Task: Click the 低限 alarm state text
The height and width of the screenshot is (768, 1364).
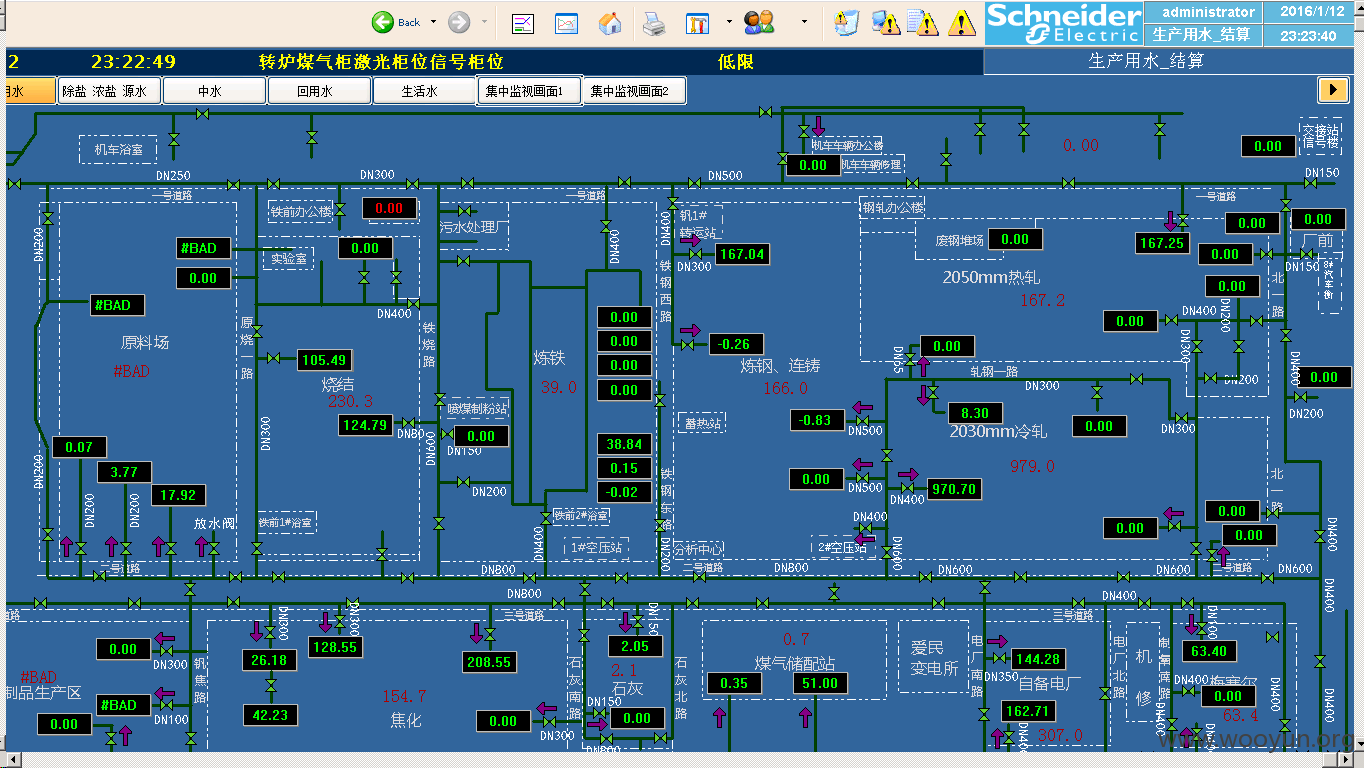Action: 736,62
